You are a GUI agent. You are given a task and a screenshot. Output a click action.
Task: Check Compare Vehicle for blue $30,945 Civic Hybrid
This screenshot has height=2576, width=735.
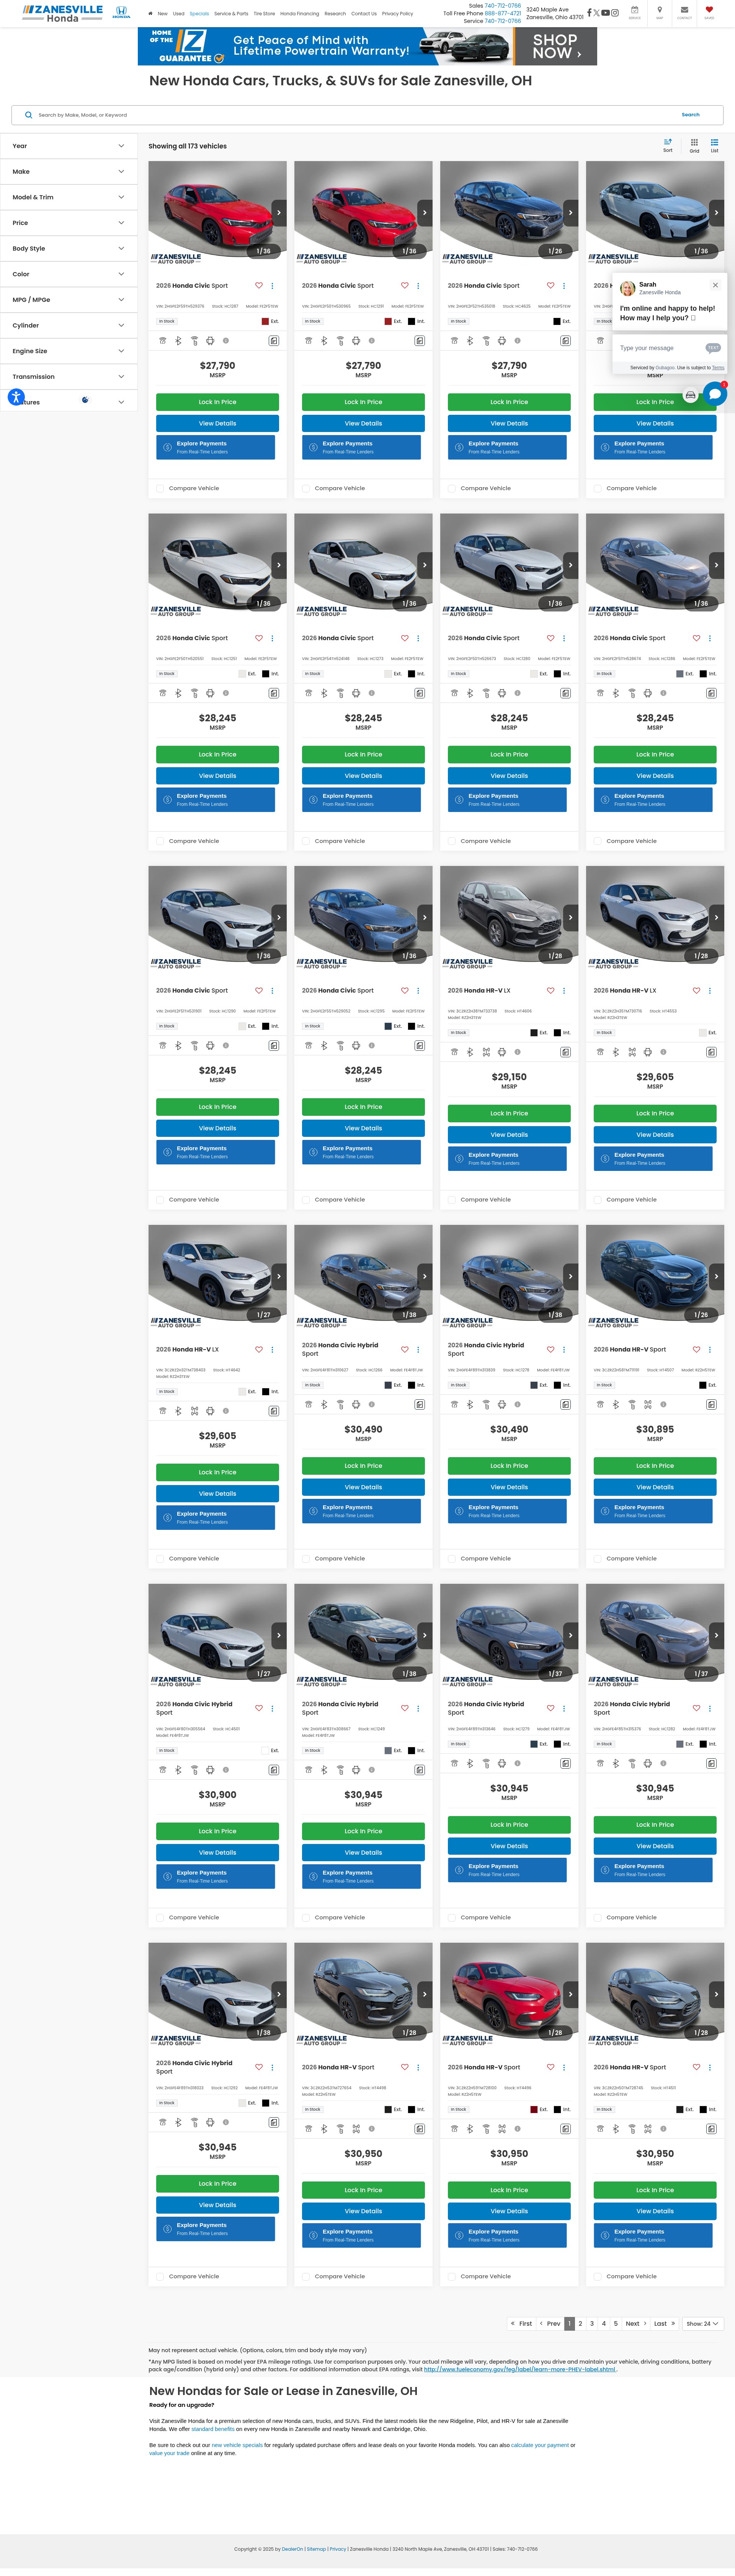(452, 1918)
